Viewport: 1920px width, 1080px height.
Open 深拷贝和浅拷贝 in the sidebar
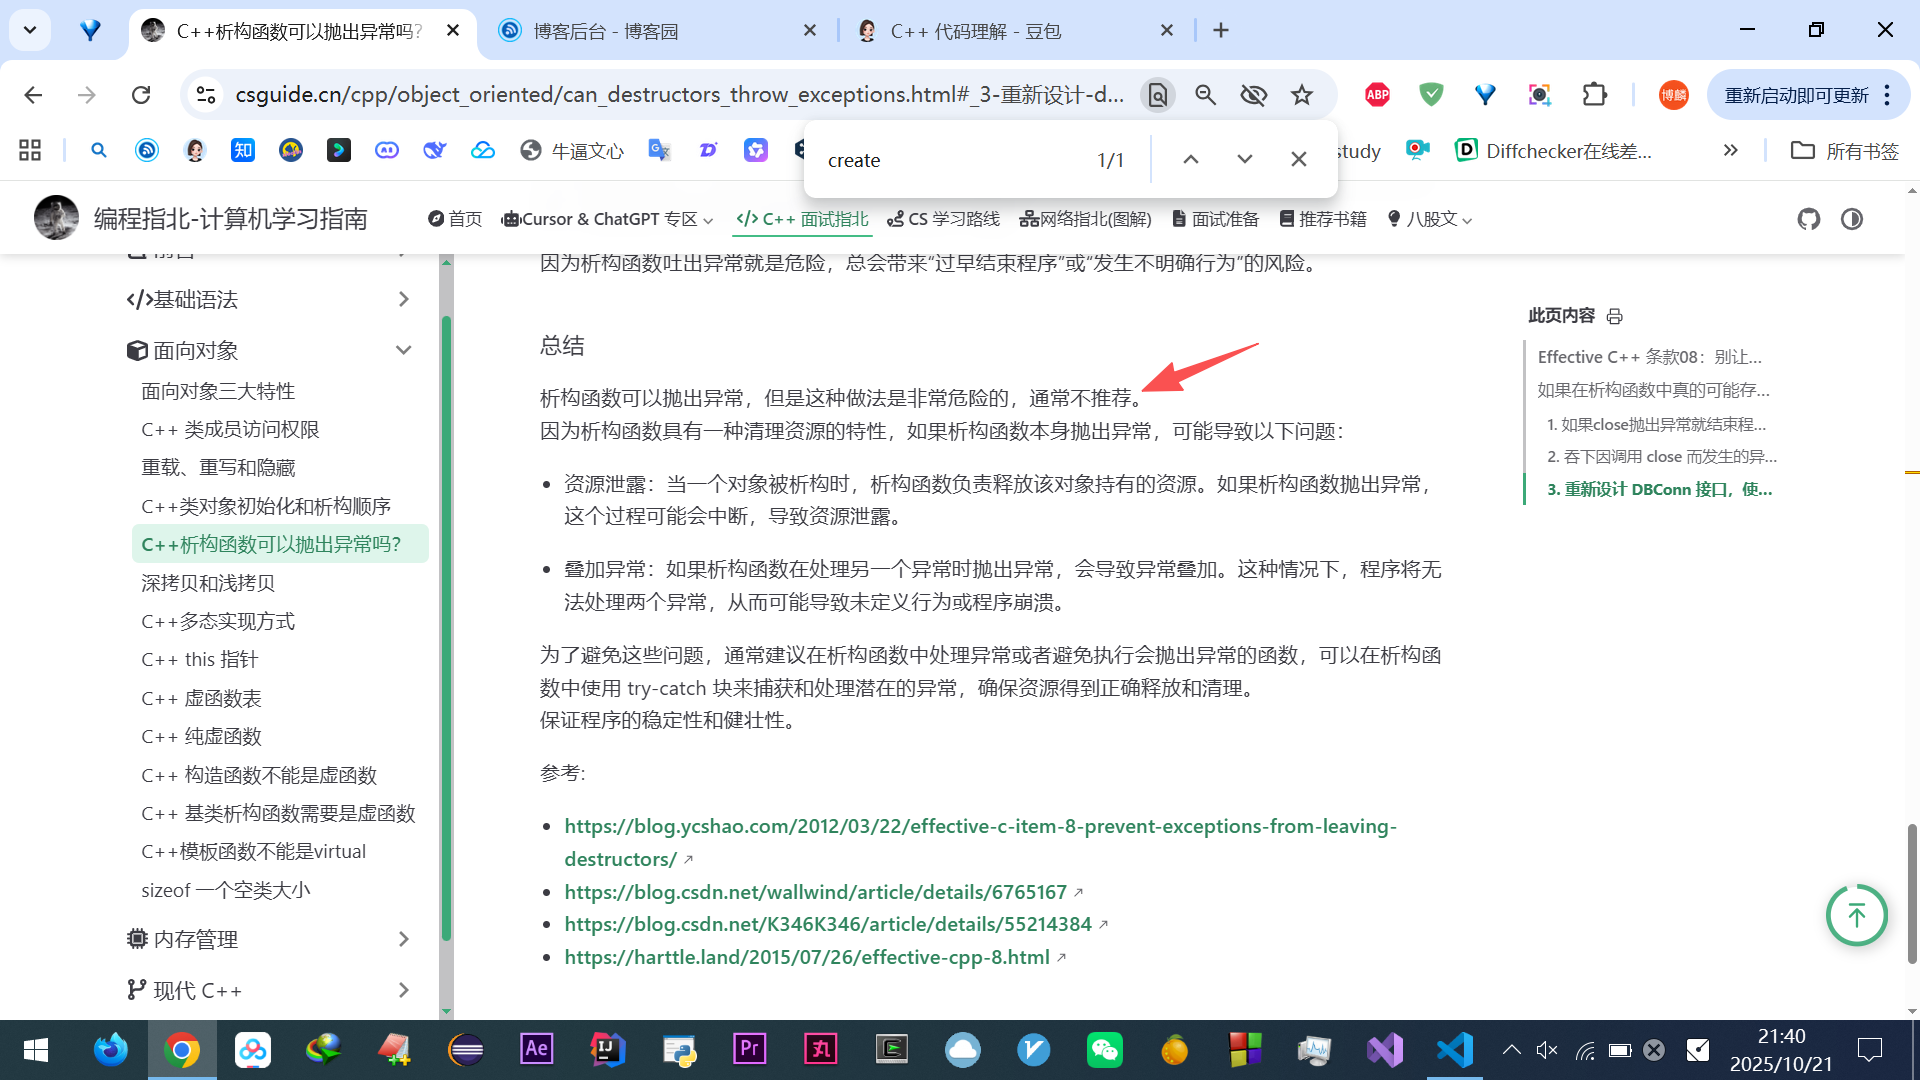click(x=208, y=583)
